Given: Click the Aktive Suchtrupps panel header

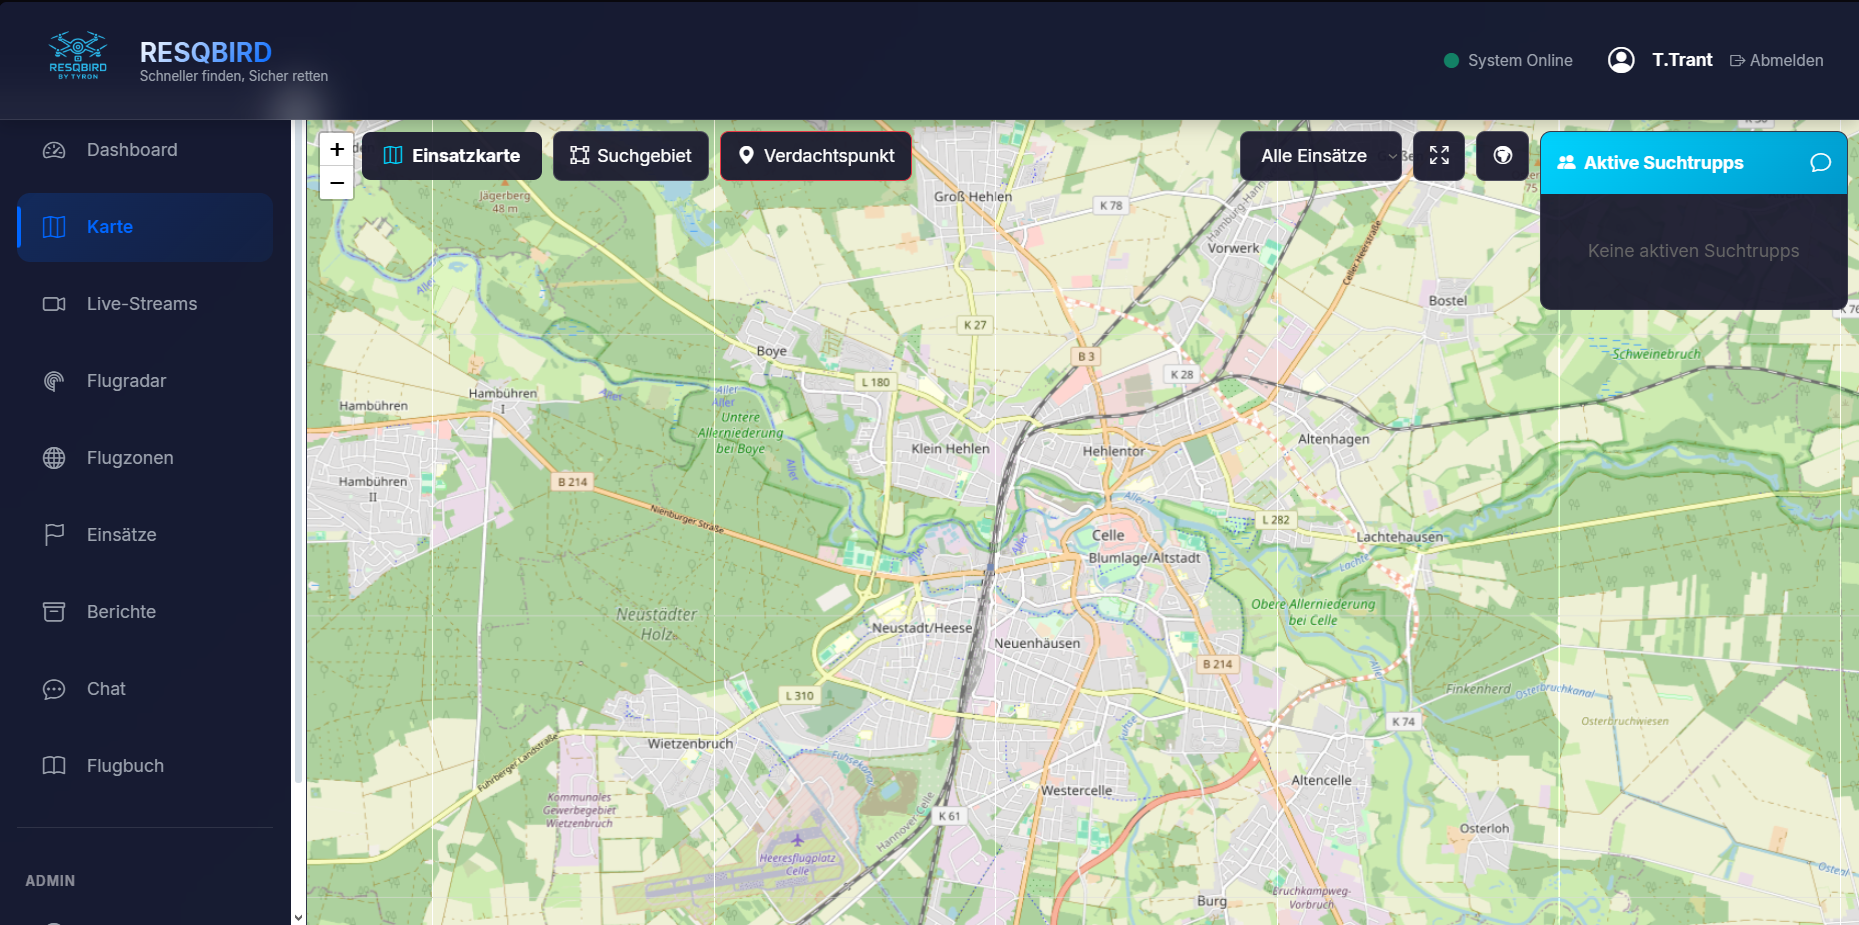Looking at the screenshot, I should click(x=1663, y=163).
